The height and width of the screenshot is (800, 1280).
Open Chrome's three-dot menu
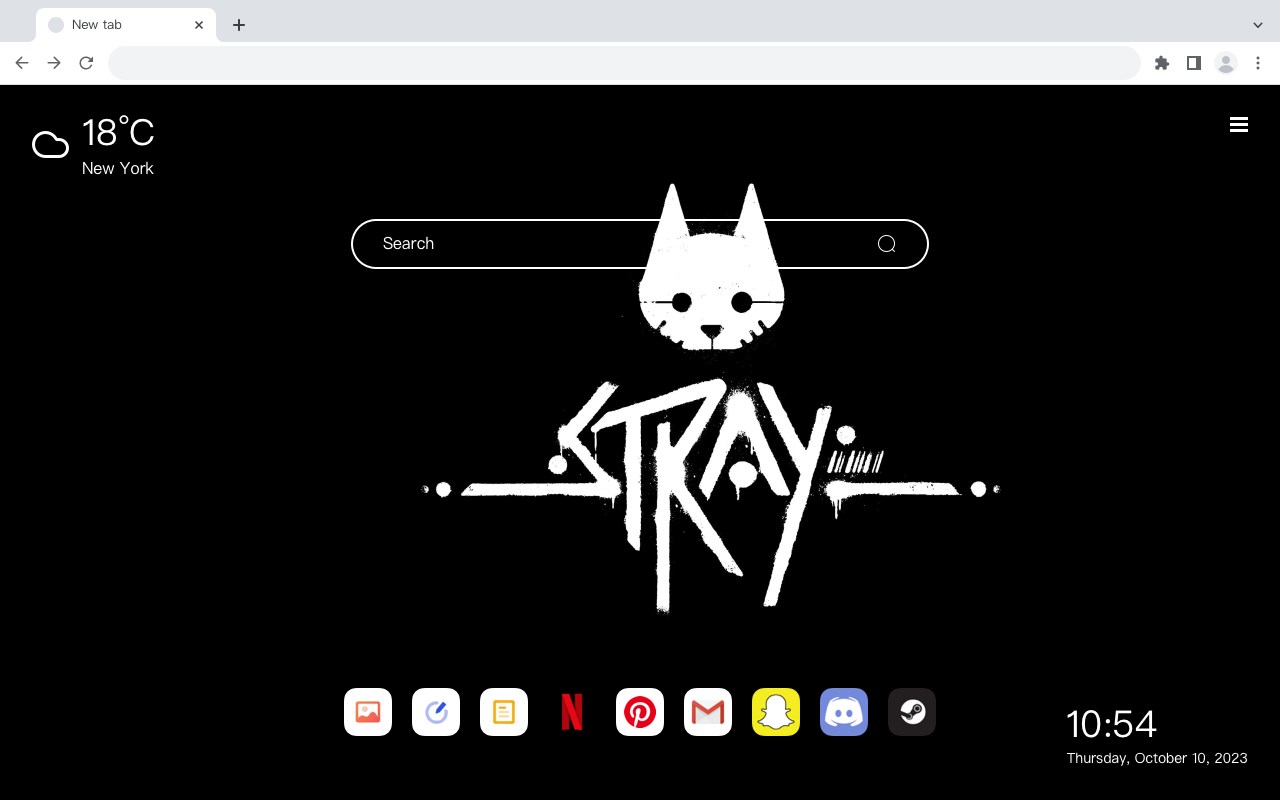tap(1258, 63)
